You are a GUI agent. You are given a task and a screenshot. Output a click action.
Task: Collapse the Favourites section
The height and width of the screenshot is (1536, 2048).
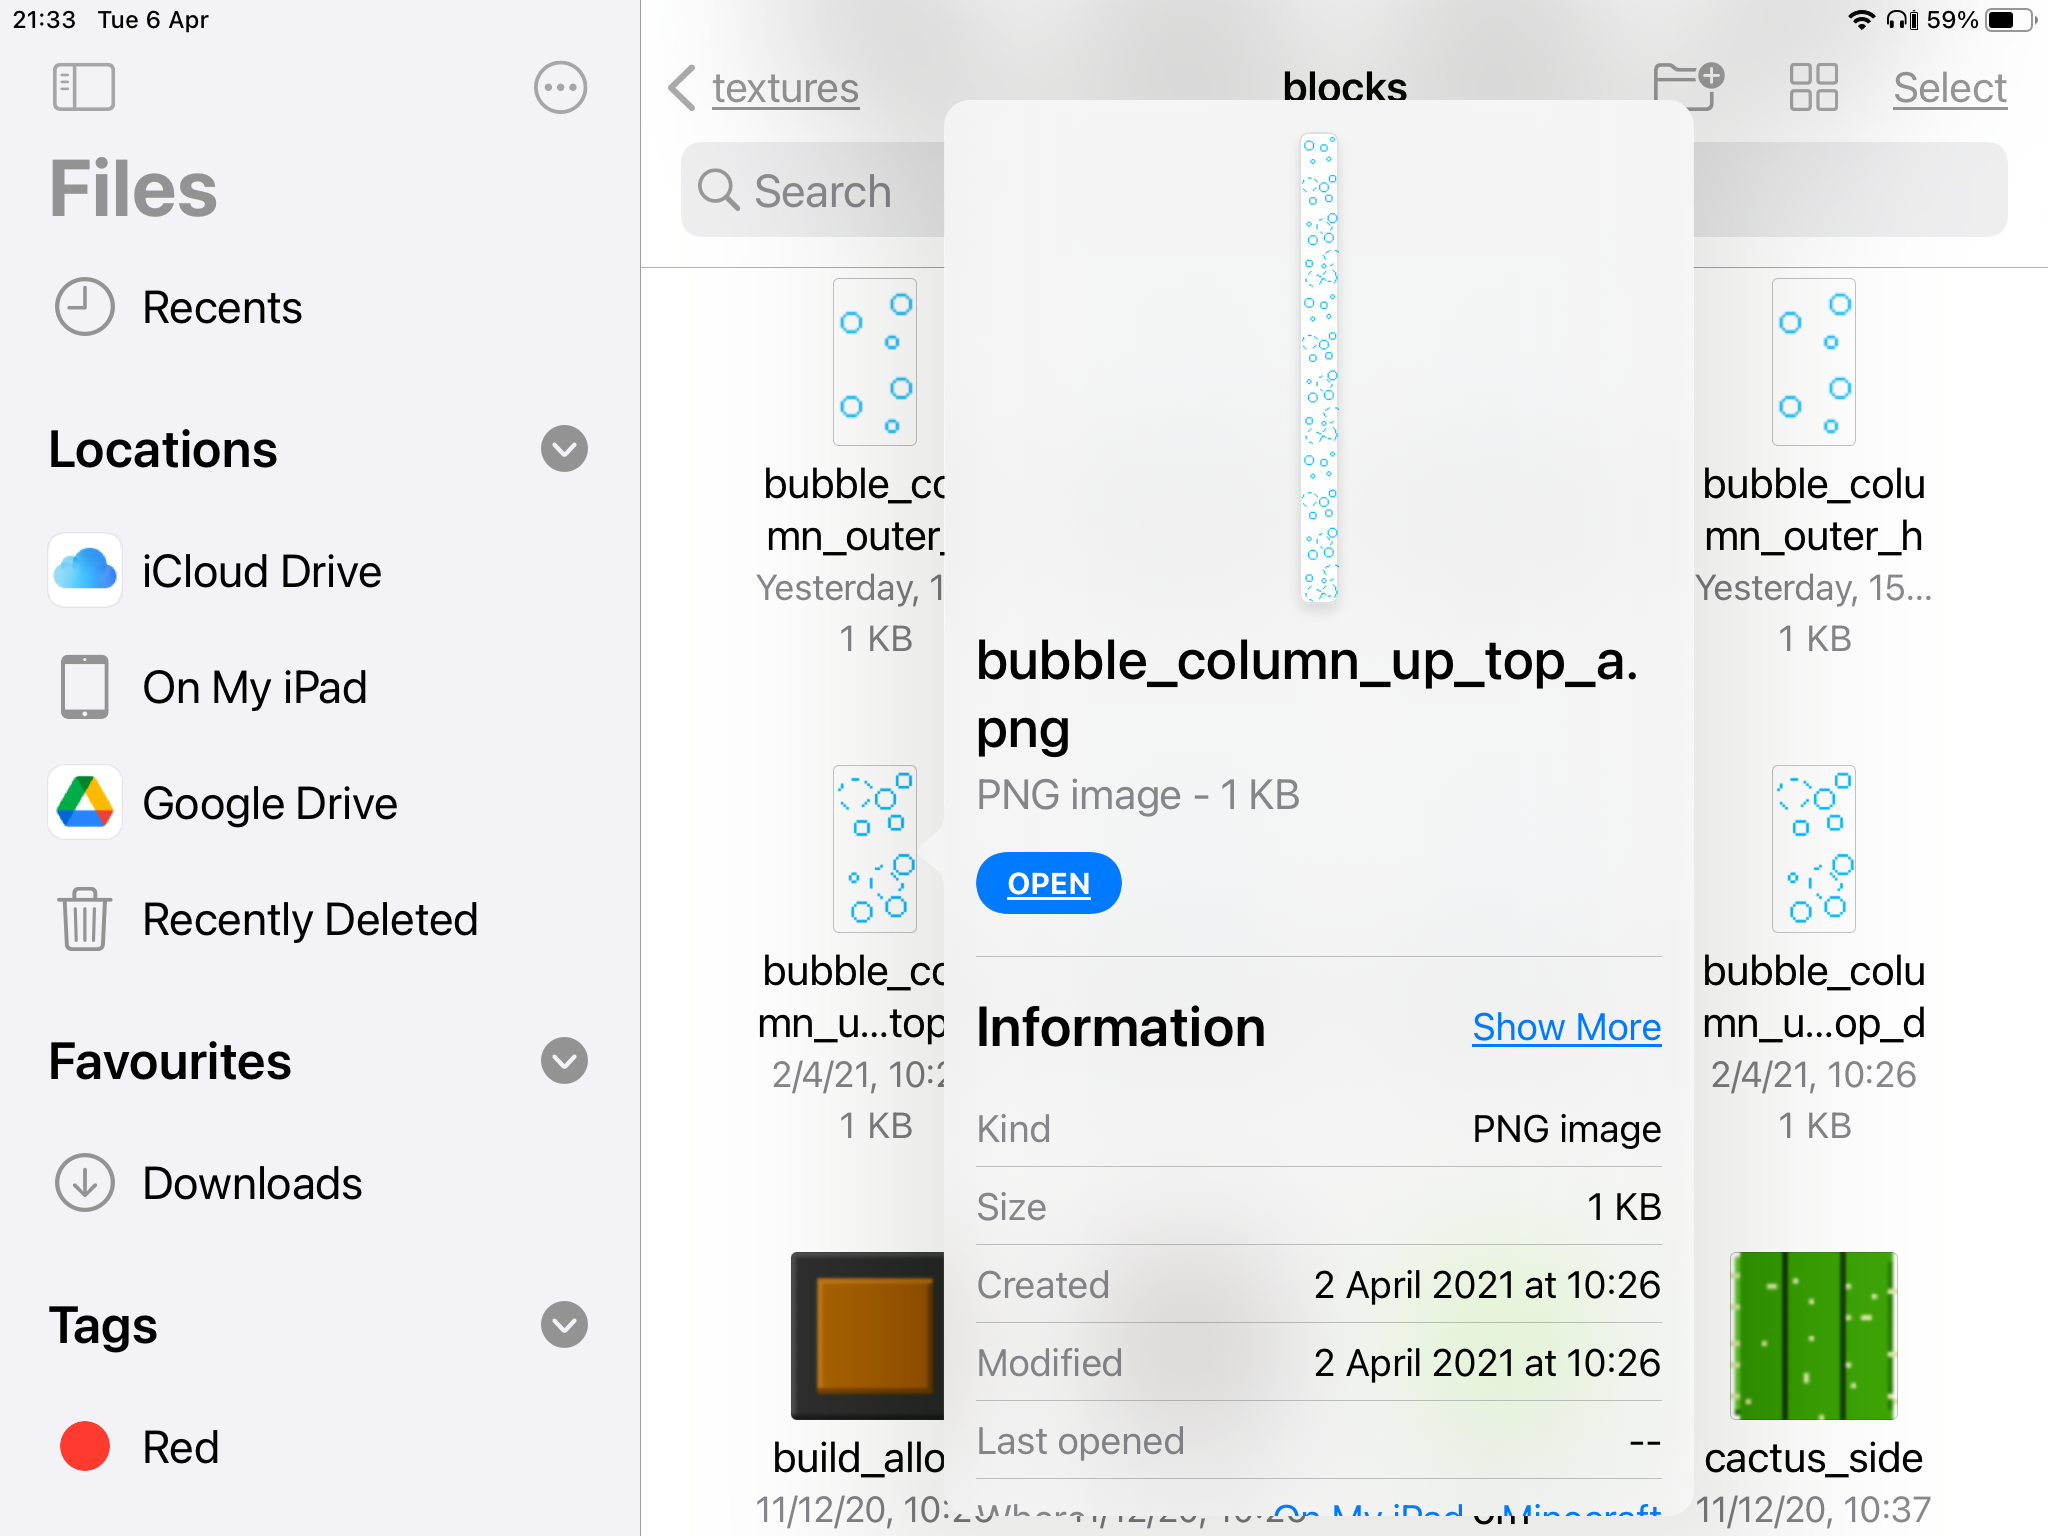click(x=564, y=1061)
